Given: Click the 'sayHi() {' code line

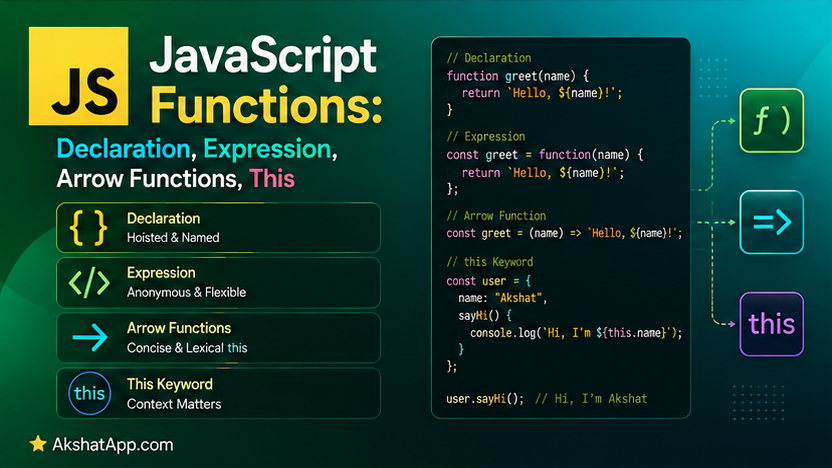Looking at the screenshot, I should click(485, 316).
